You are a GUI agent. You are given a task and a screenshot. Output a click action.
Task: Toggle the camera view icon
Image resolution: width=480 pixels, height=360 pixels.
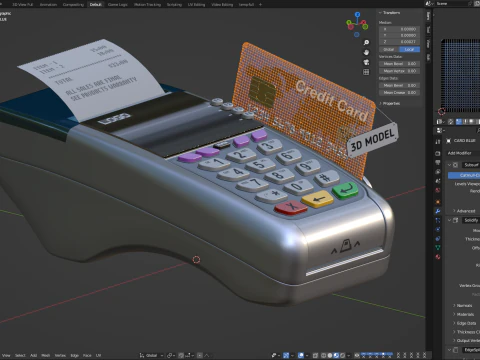click(366, 62)
